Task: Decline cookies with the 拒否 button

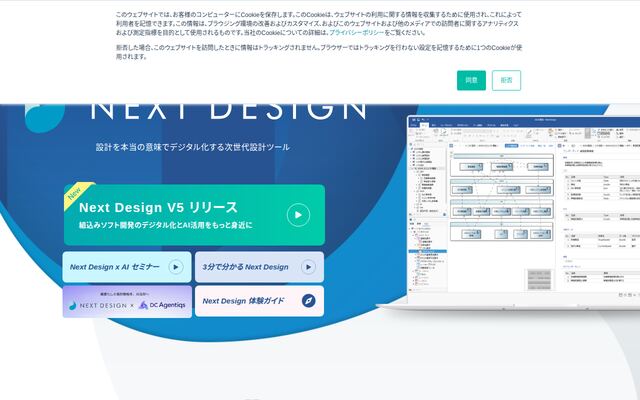Action: 506,80
